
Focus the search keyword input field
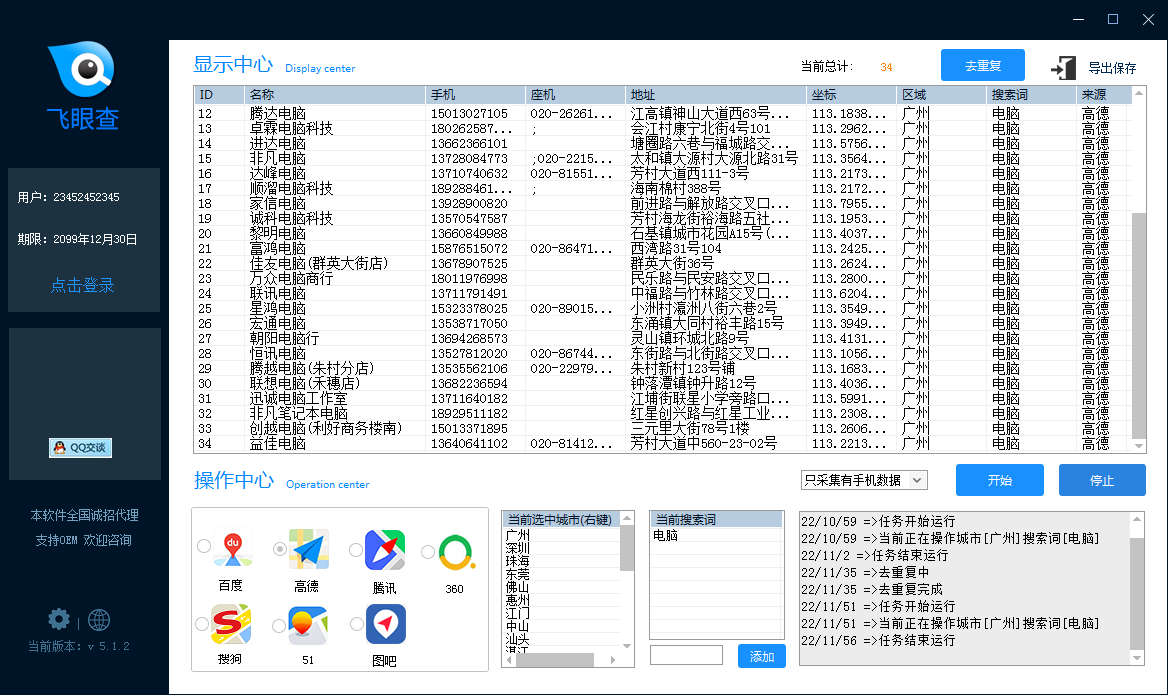tap(686, 656)
